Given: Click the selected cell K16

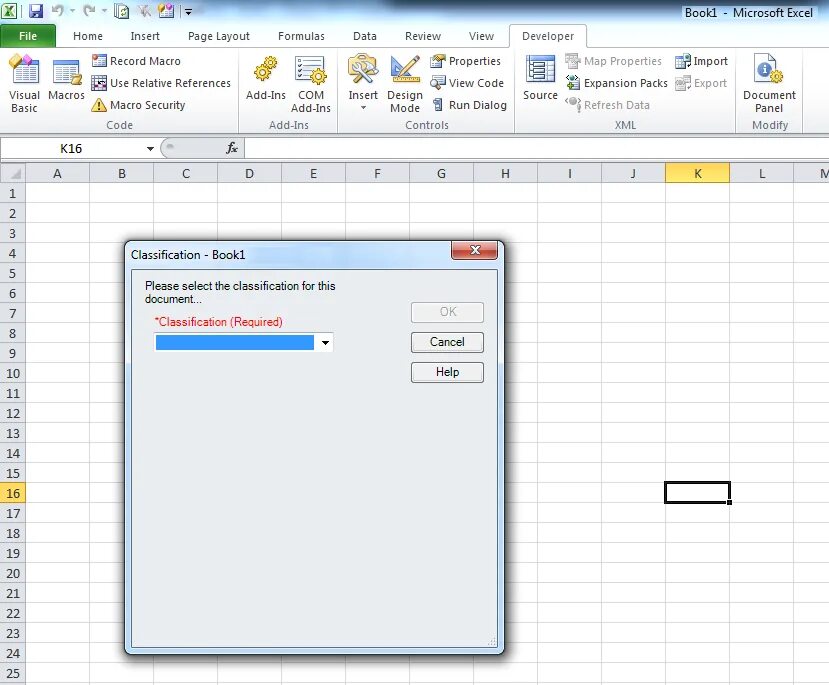Looking at the screenshot, I should coord(697,493).
